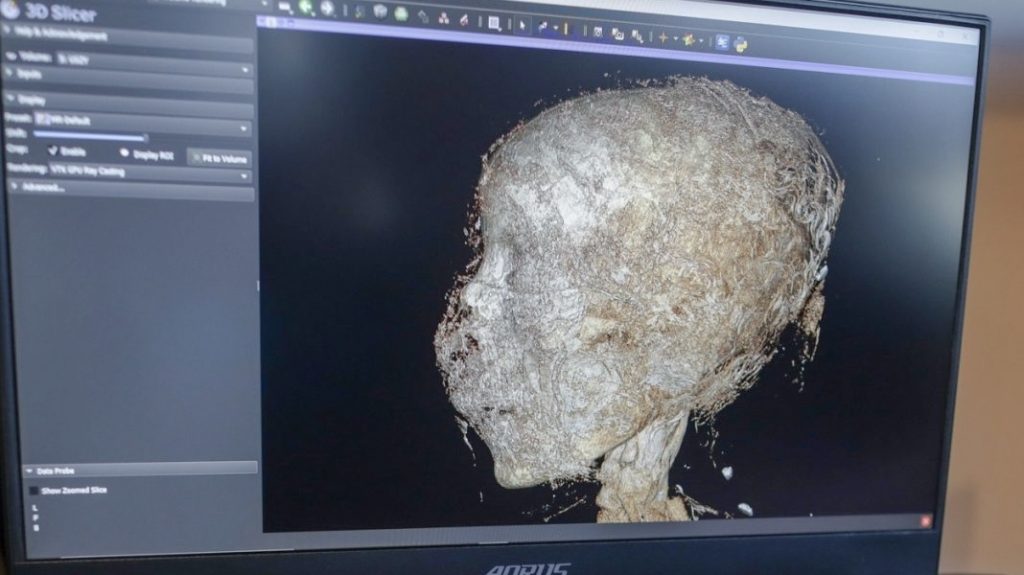Open the crosshair options dropdown arrow

pos(675,39)
